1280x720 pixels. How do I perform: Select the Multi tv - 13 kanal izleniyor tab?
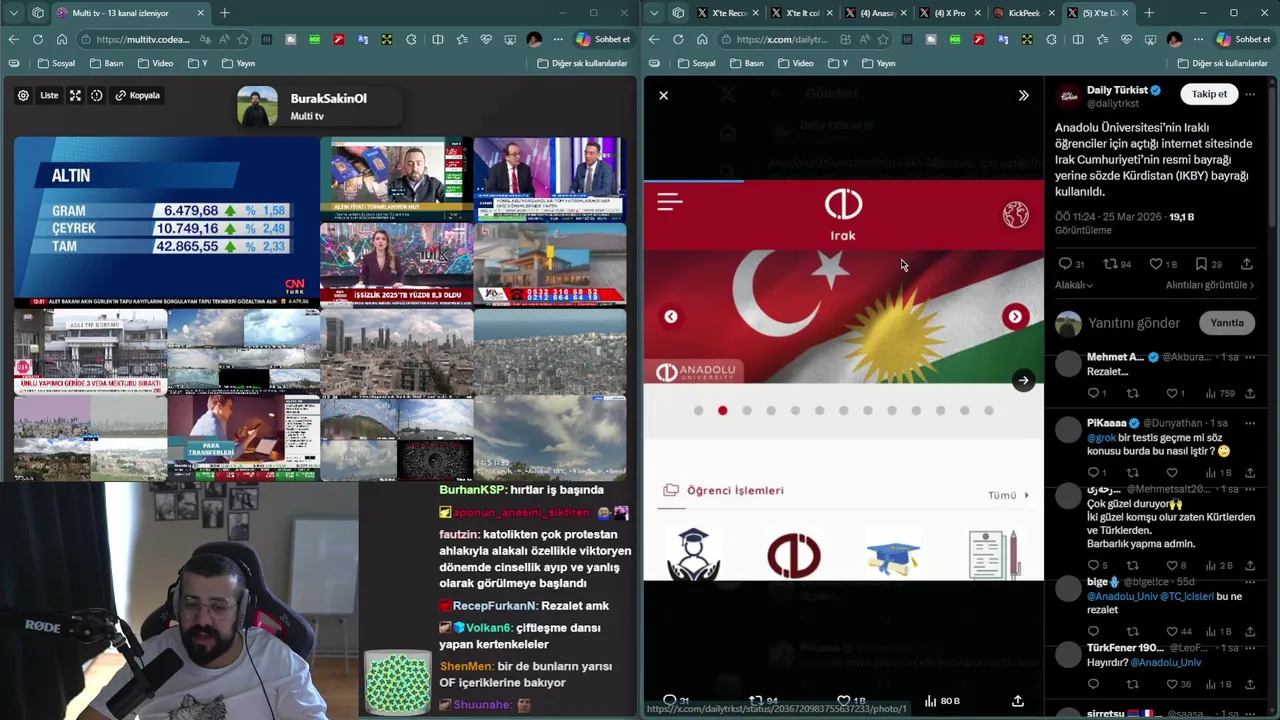pos(130,13)
